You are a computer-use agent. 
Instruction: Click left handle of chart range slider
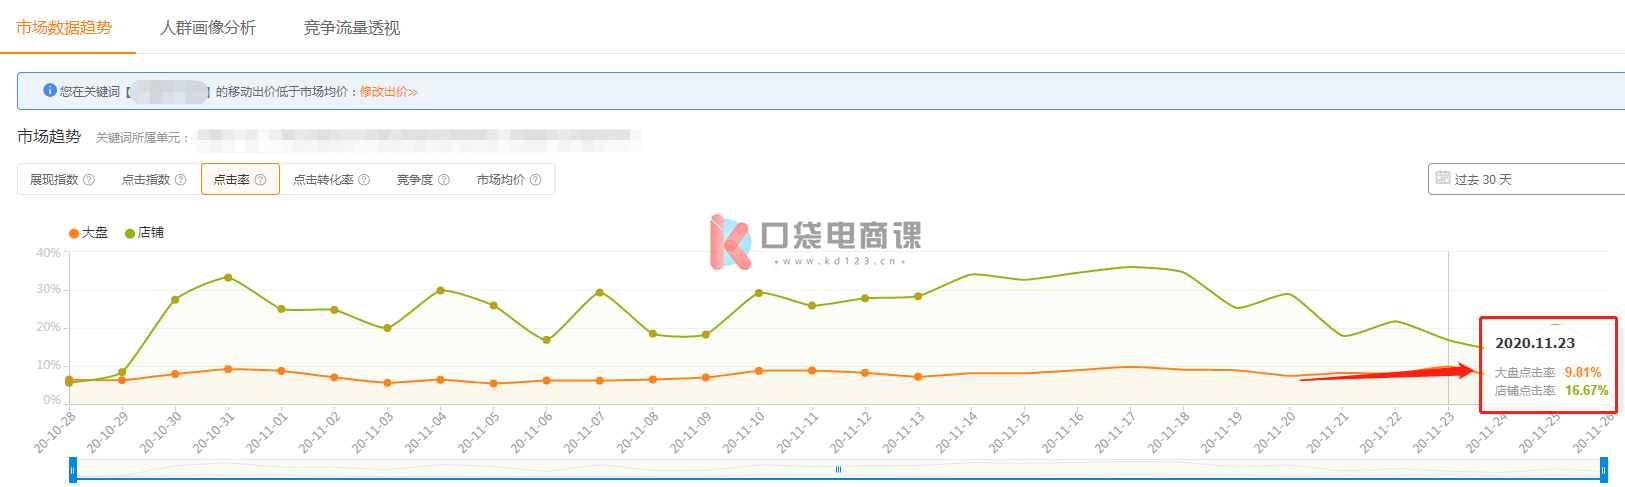(x=73, y=469)
